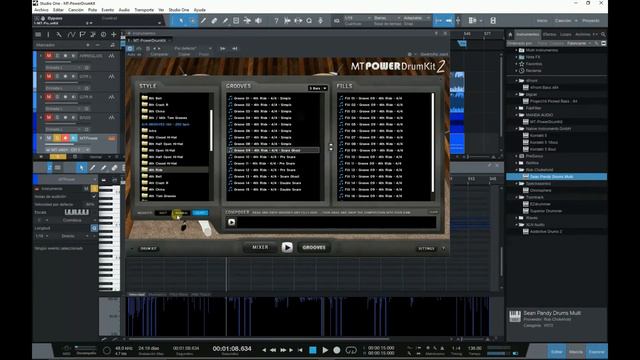Select the Arrow tool in main toolbar

point(181,20)
